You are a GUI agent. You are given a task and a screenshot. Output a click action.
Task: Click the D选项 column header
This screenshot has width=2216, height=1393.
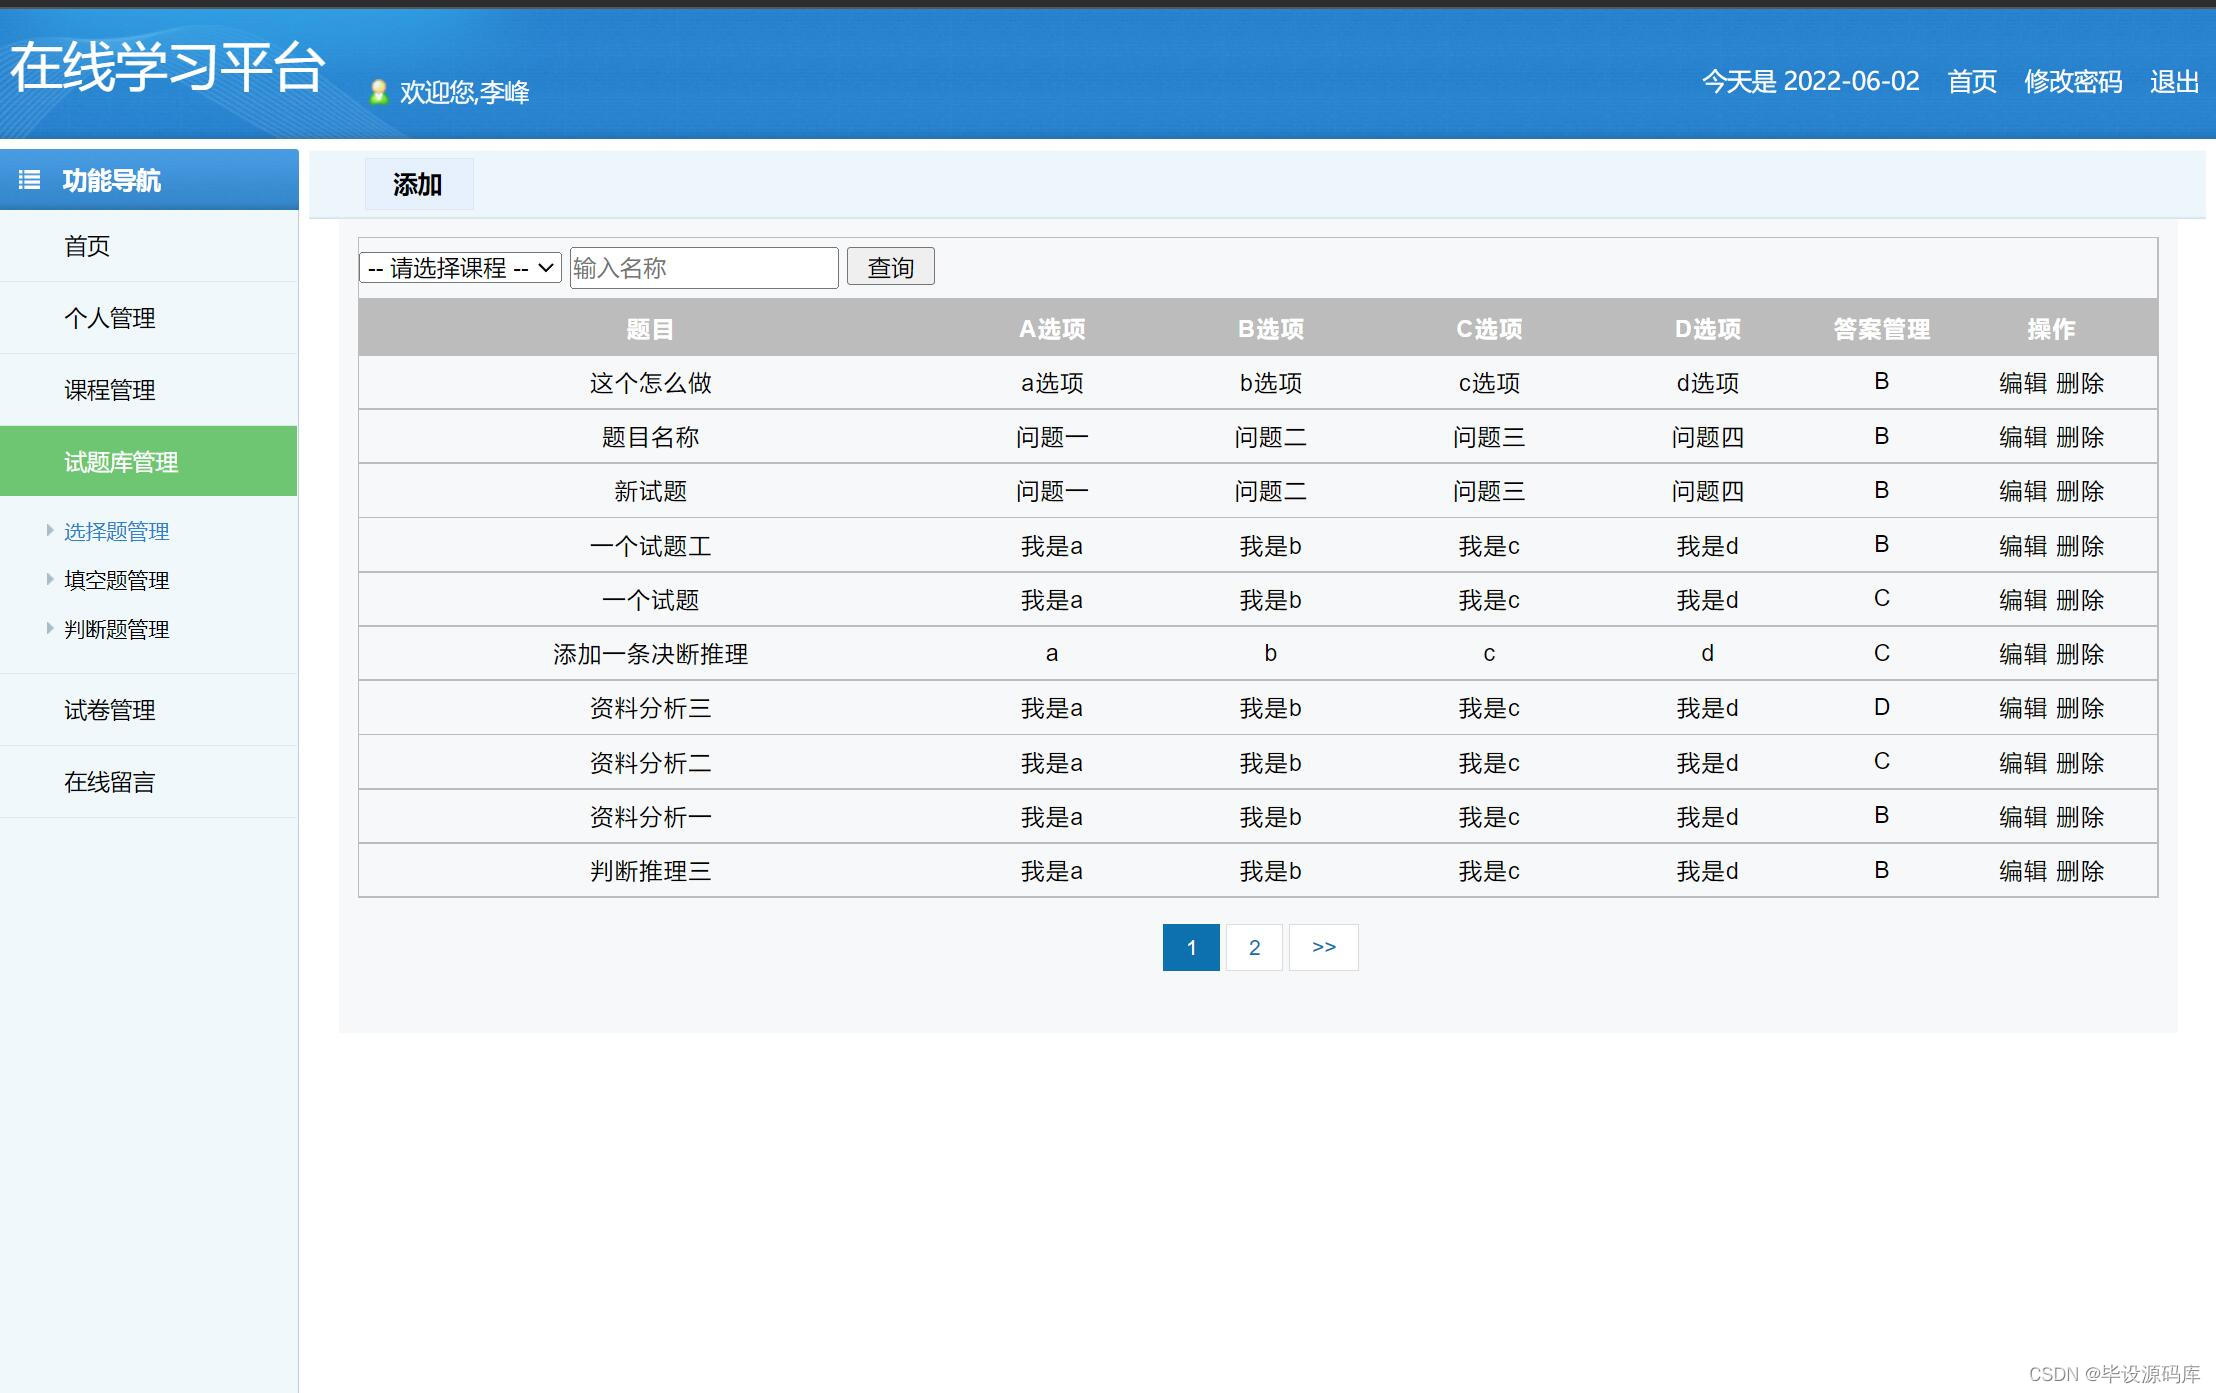pyautogui.click(x=1707, y=329)
